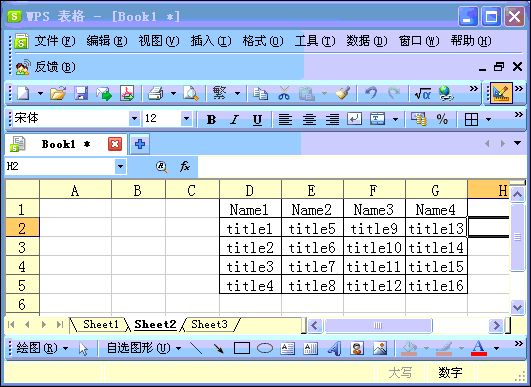Viewport: 531px width, 387px height.
Task: Apply cell borders grid icon
Action: pos(471,119)
